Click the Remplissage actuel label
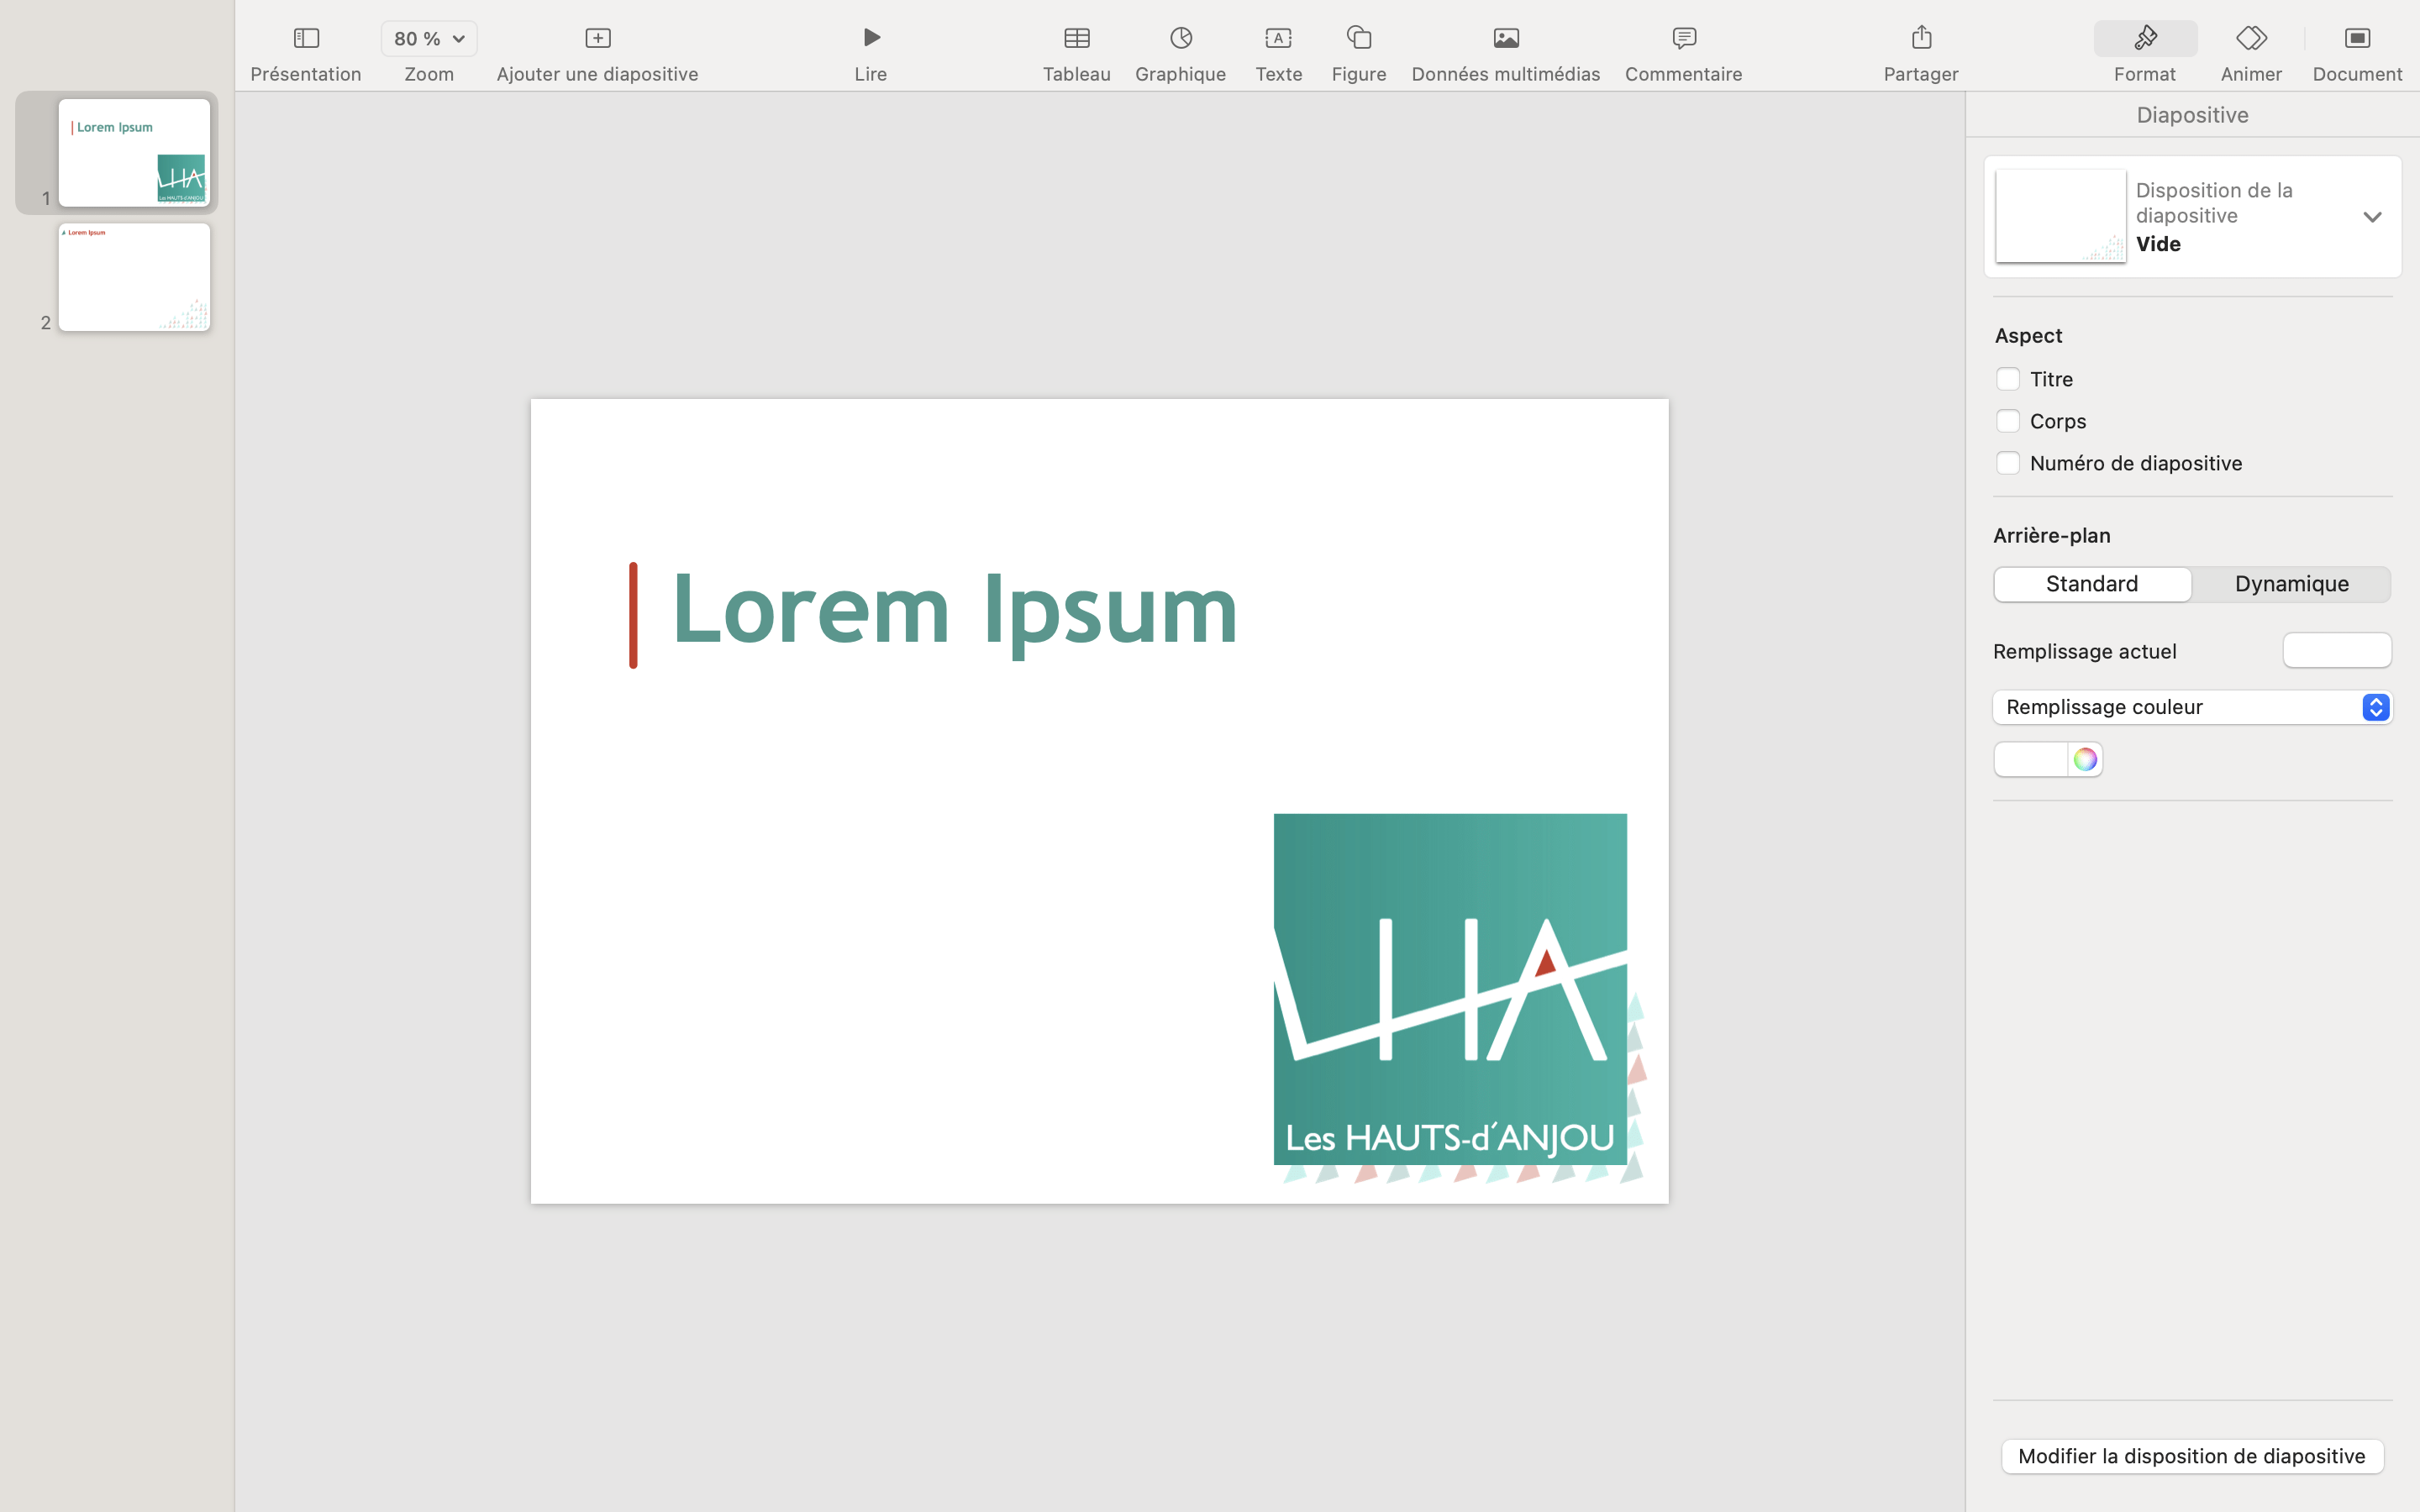The height and width of the screenshot is (1512, 2420). point(2083,652)
